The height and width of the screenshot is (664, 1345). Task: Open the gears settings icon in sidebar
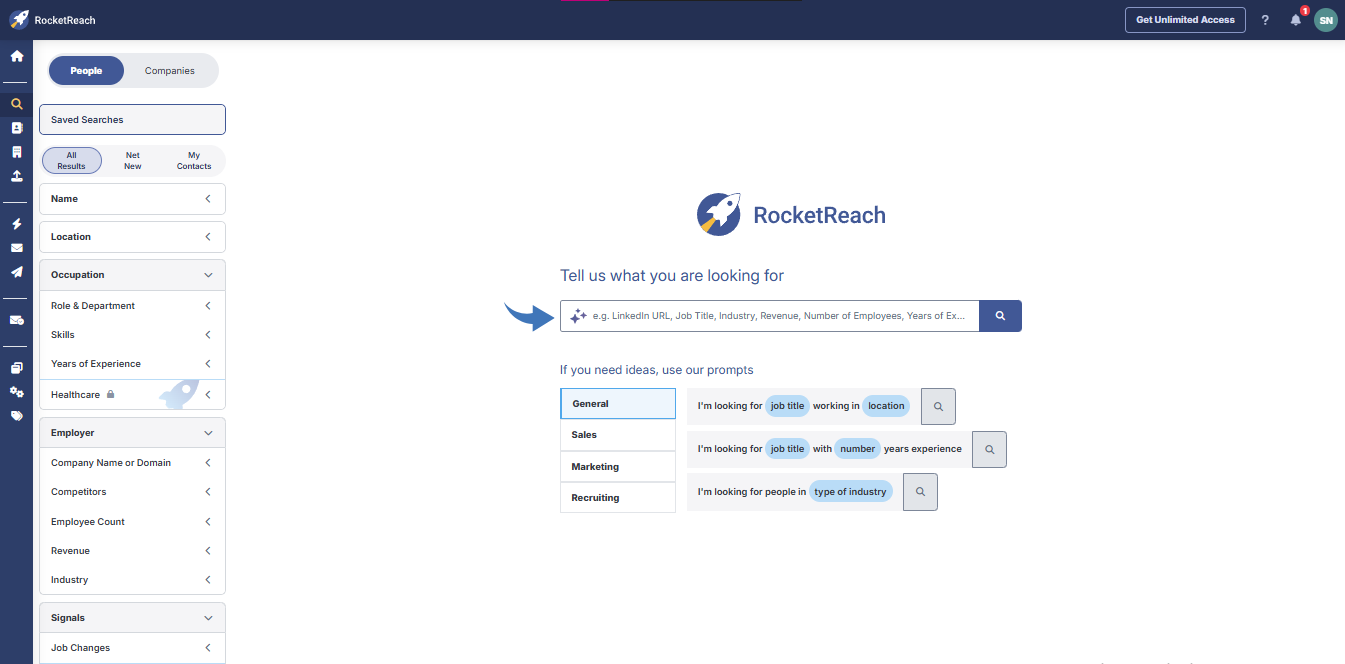click(16, 392)
